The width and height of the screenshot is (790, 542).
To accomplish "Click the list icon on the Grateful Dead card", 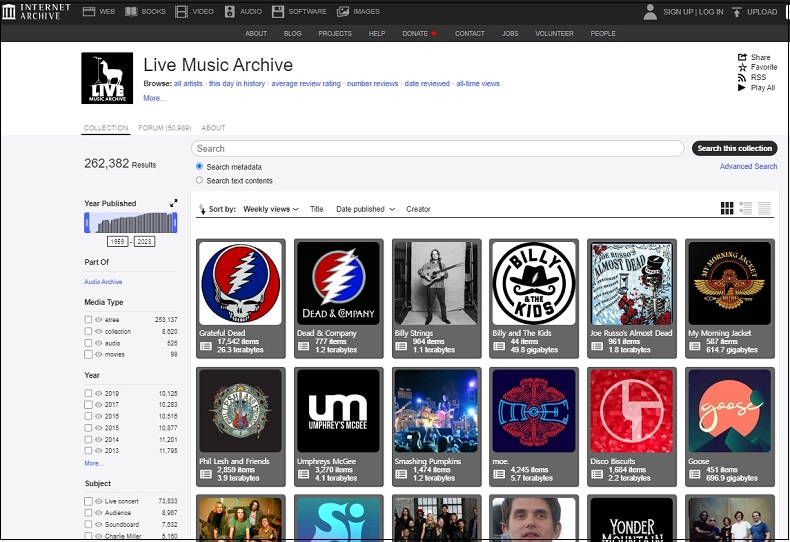I will tap(206, 346).
